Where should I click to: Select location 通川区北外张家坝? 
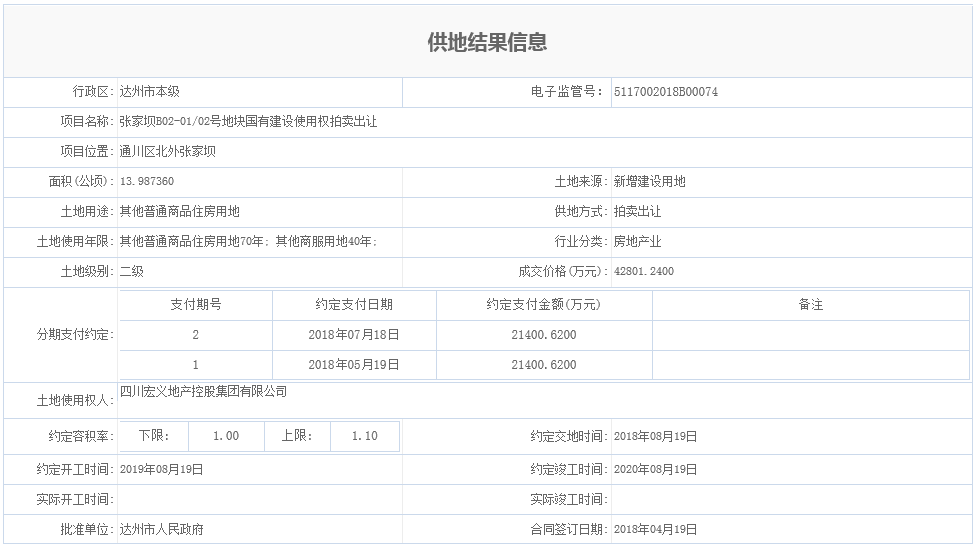pos(167,152)
